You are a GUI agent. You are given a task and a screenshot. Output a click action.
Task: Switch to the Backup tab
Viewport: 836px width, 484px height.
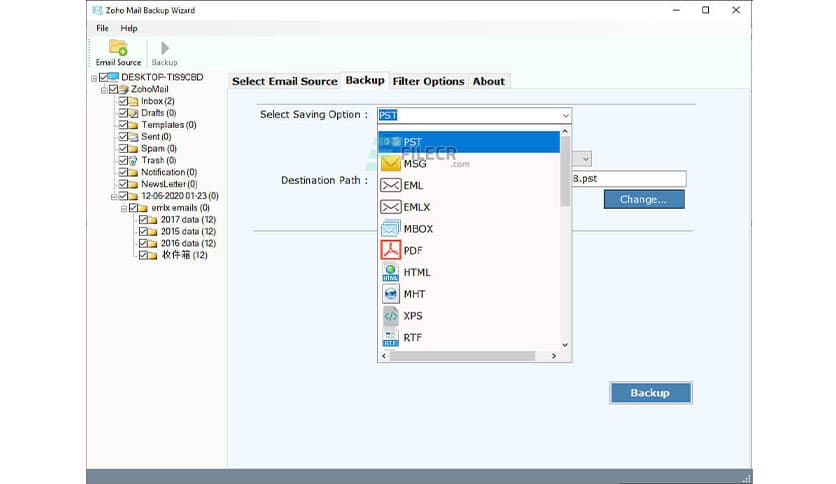[365, 80]
